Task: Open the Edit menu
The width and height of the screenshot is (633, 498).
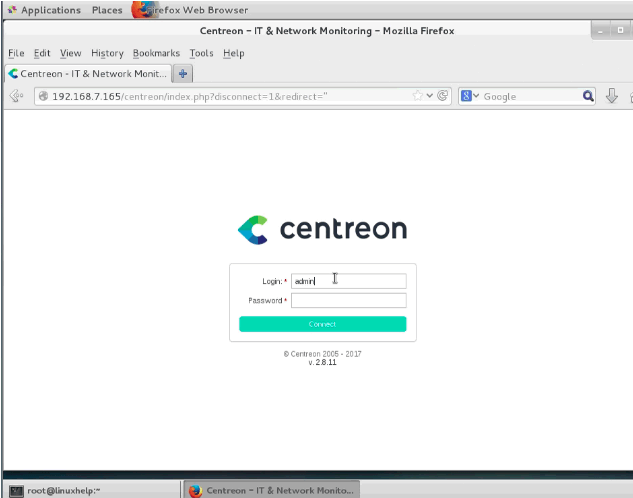Action: click(x=42, y=53)
